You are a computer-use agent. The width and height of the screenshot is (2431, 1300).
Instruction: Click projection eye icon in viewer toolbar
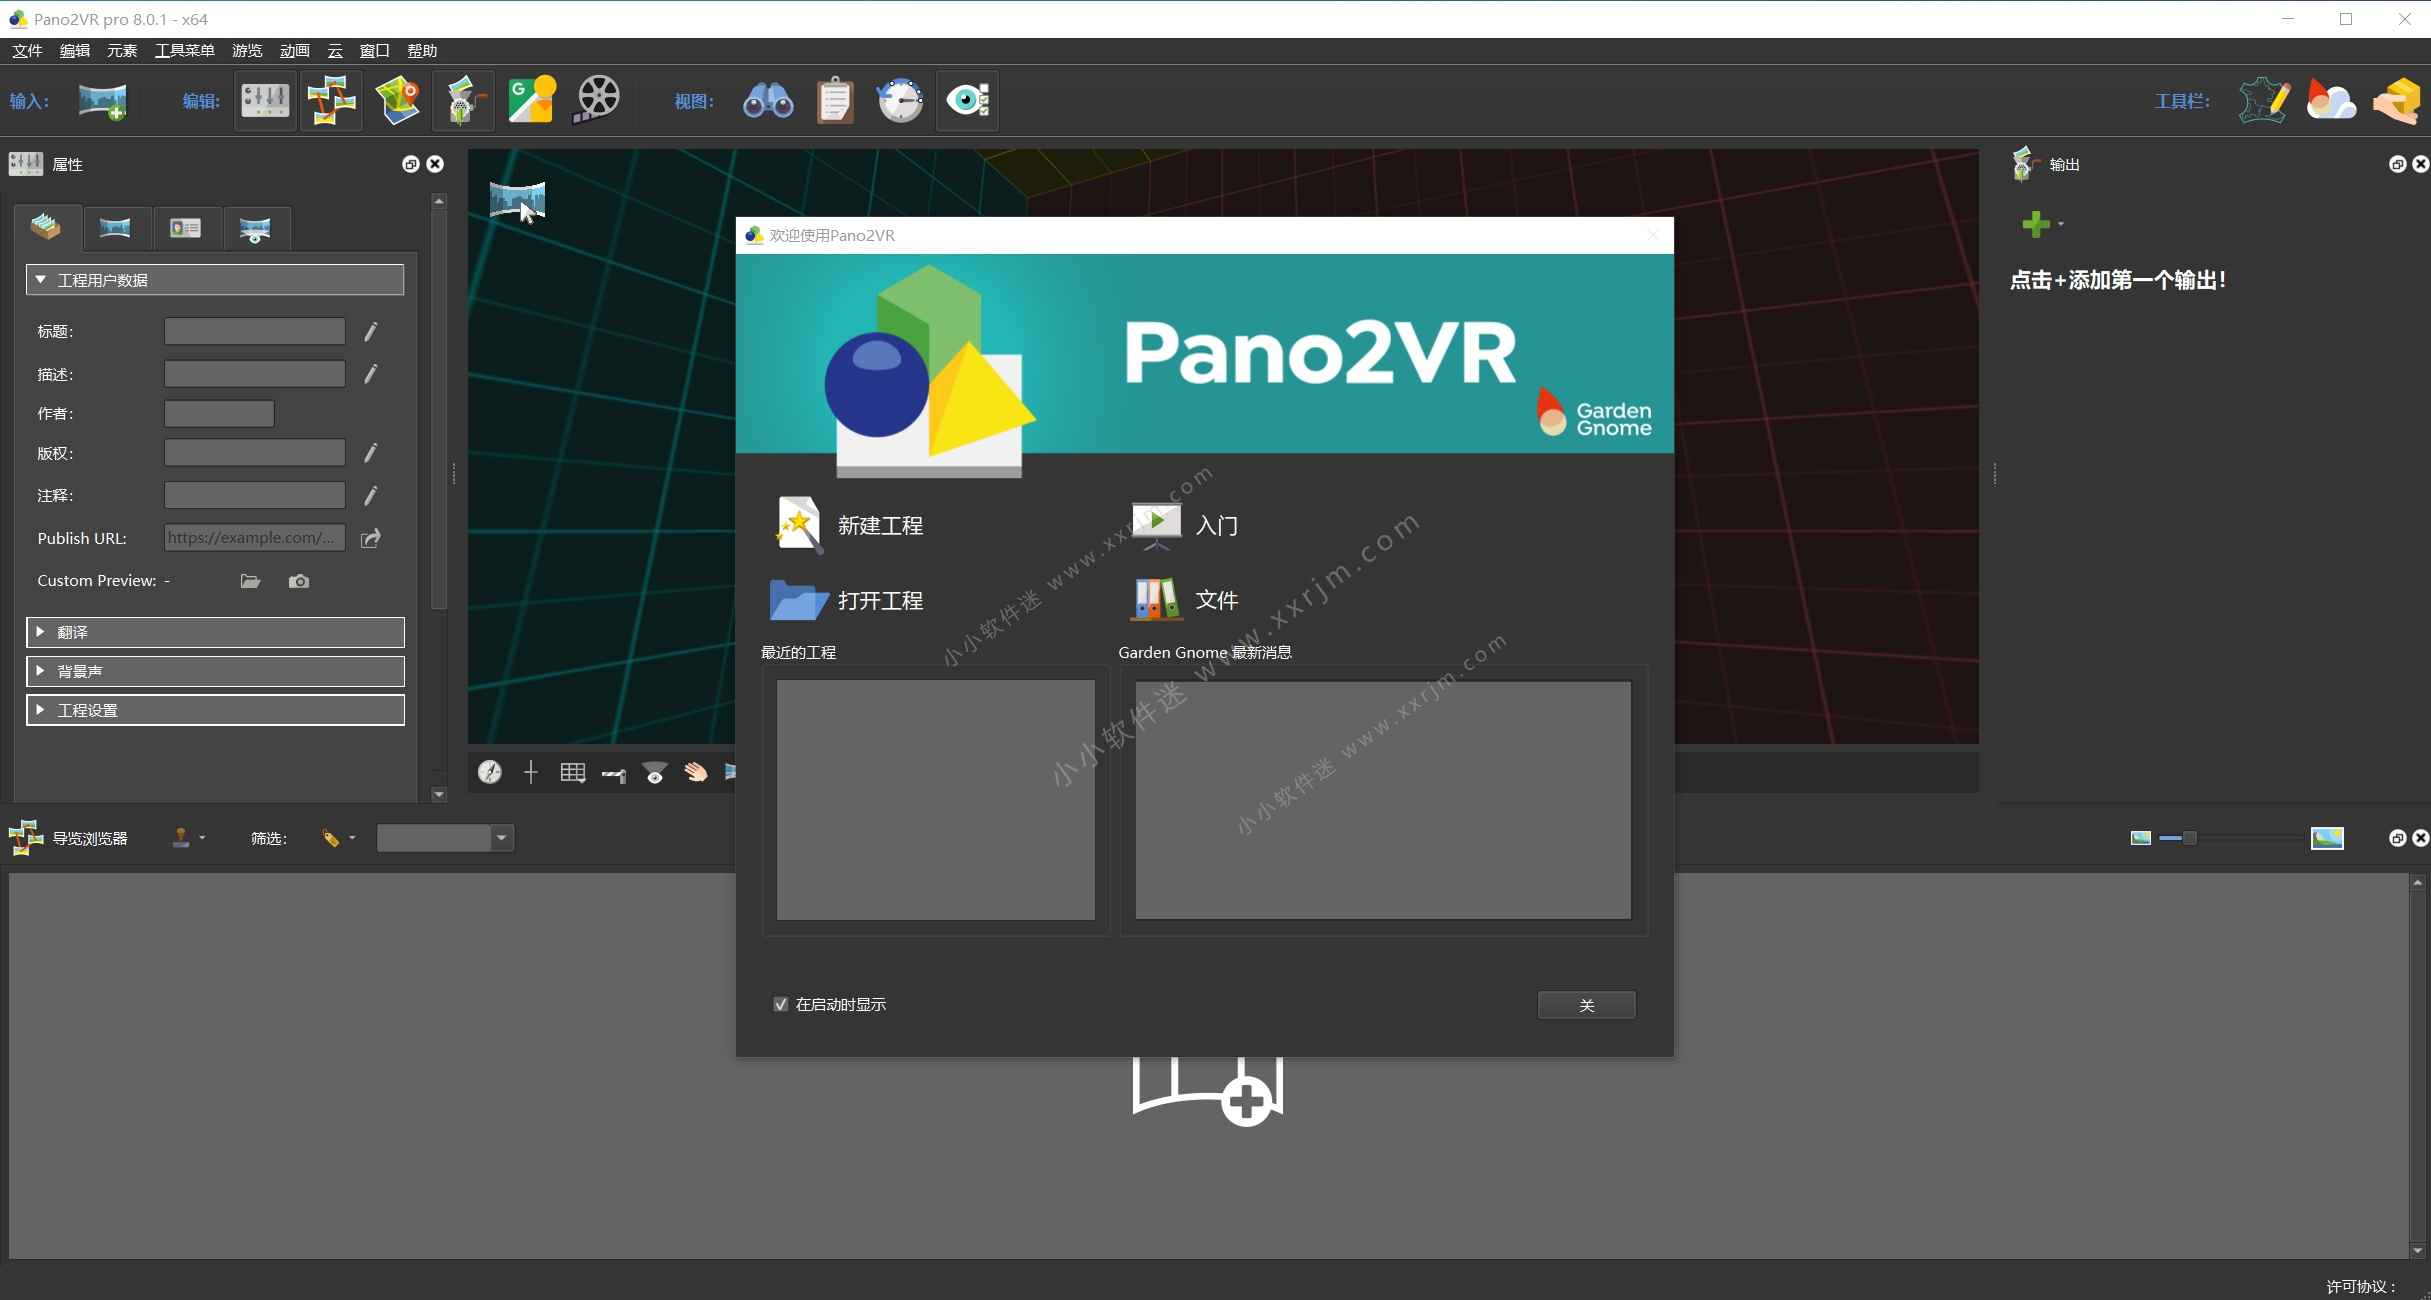tap(655, 772)
